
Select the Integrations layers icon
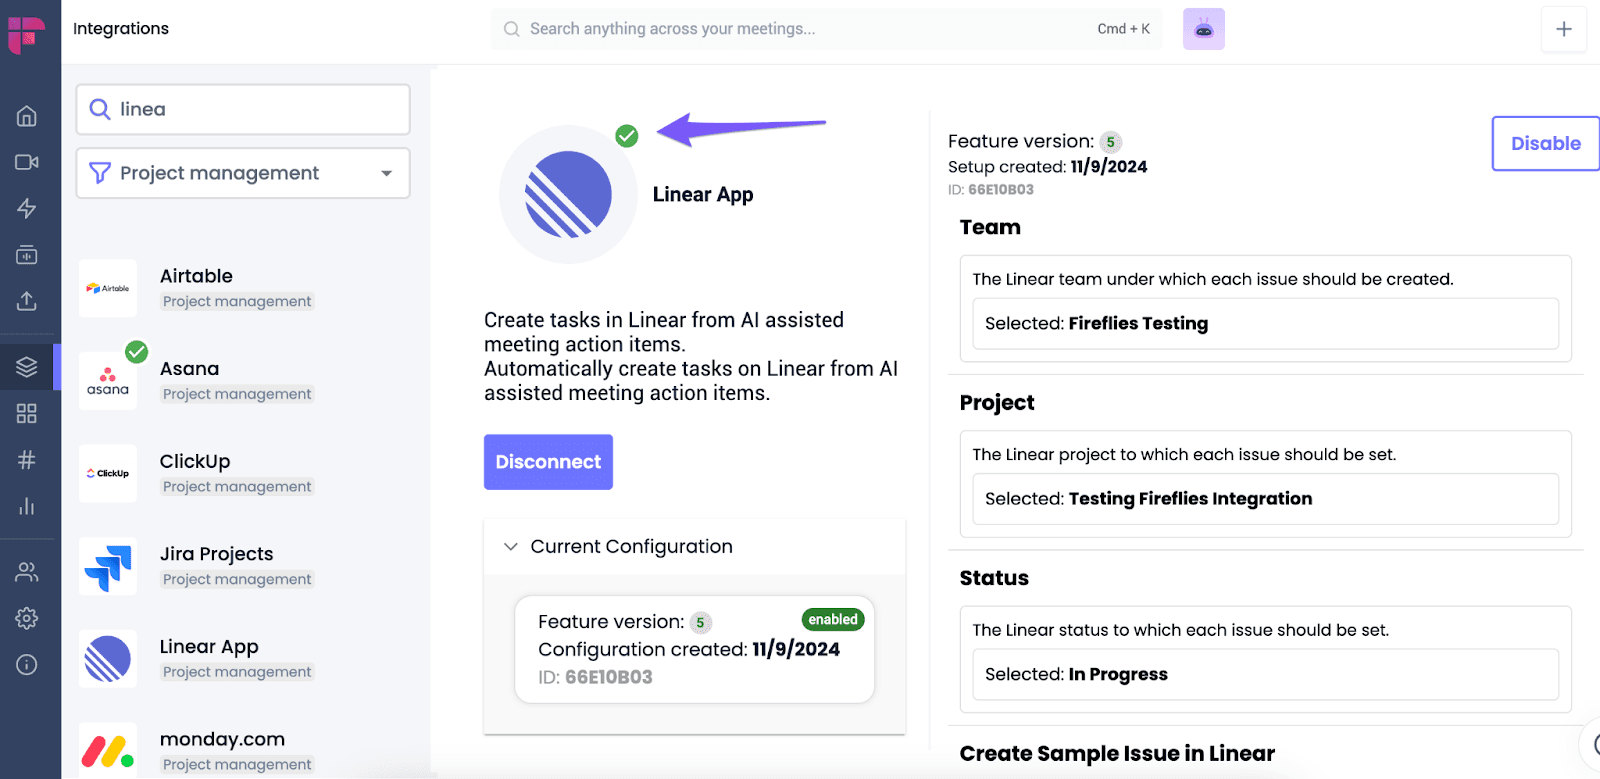coord(27,367)
